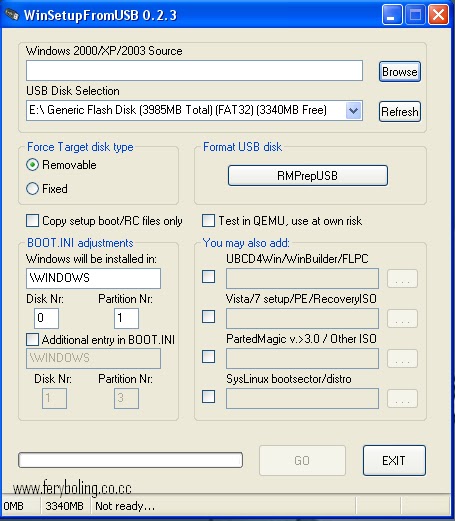Click the Windows install folder field
Viewport: 455px width, 521px height.
[x=93, y=278]
